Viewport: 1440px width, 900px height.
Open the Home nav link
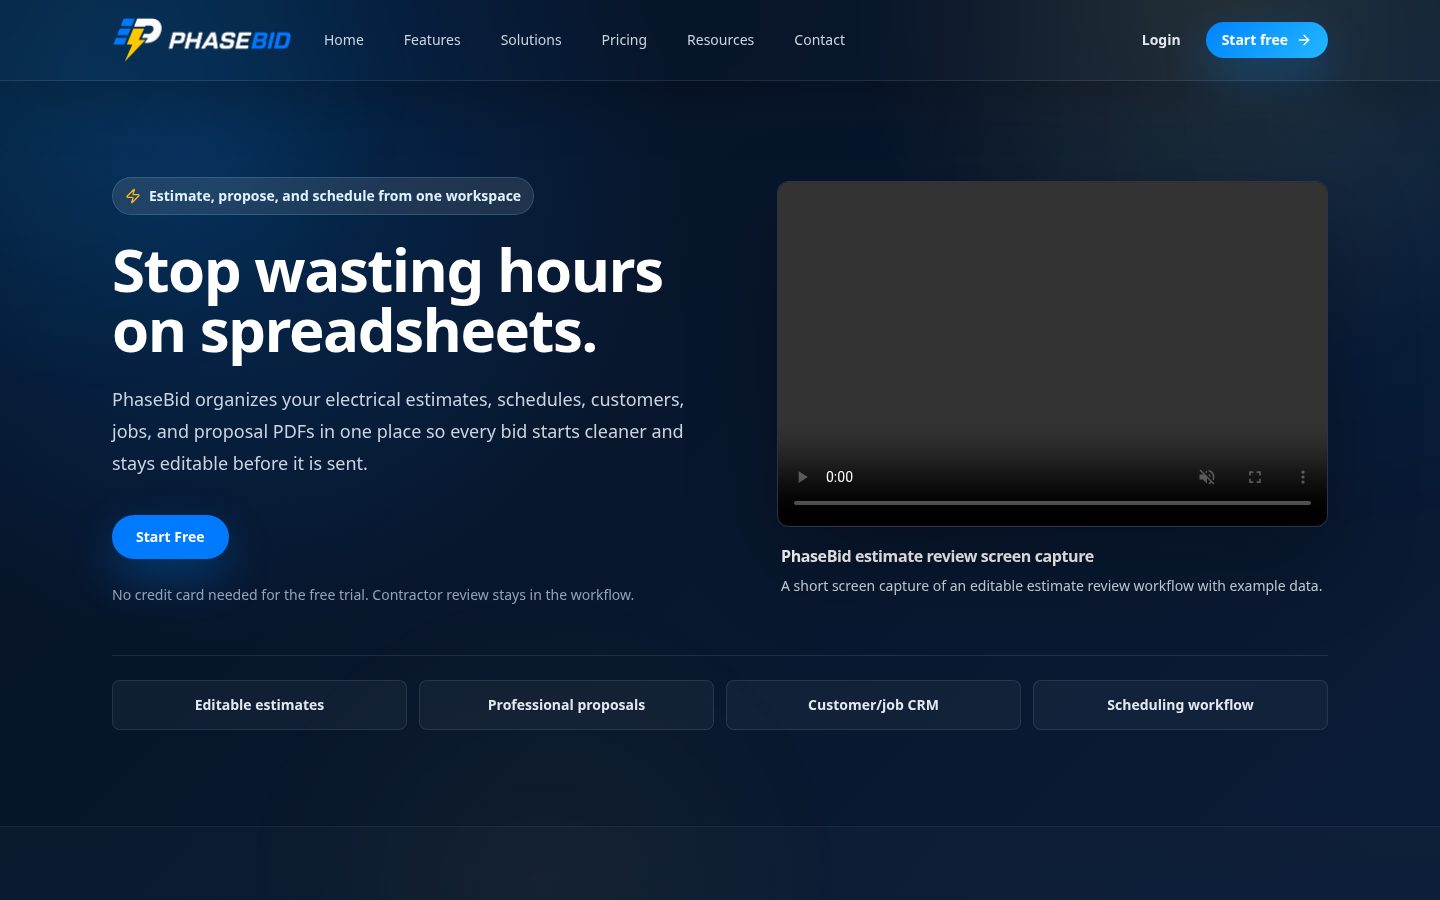(344, 40)
